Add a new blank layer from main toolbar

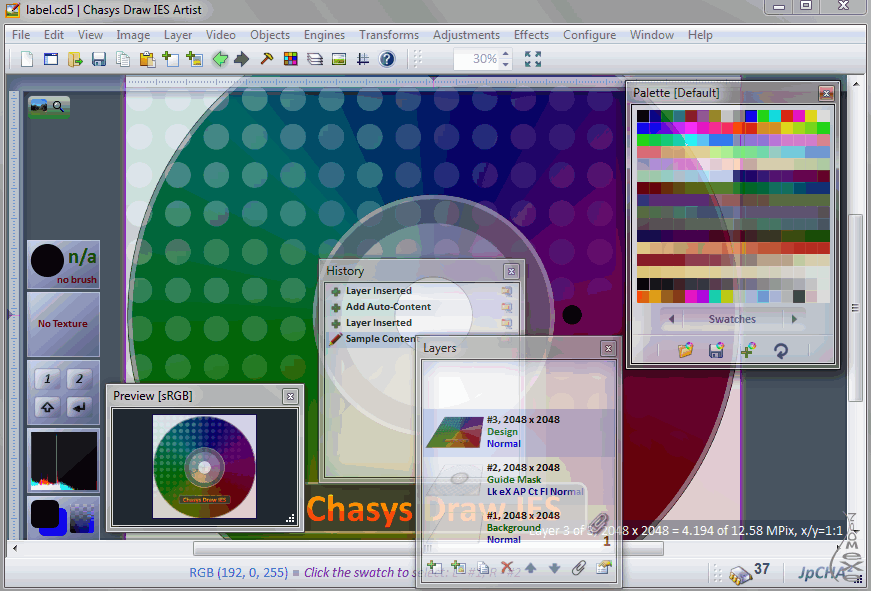tap(171, 59)
